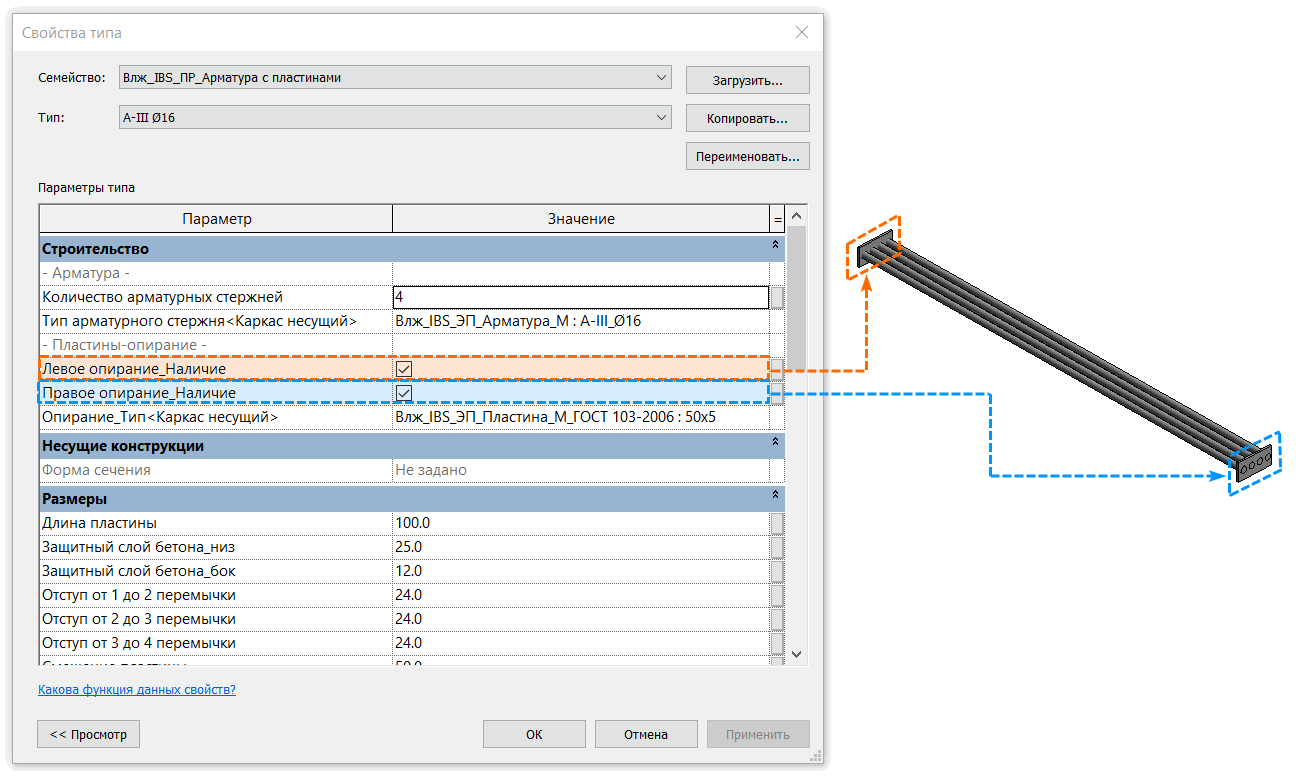Open the Семейство dropdown
Viewport: 1296px width, 781px height.
395,77
